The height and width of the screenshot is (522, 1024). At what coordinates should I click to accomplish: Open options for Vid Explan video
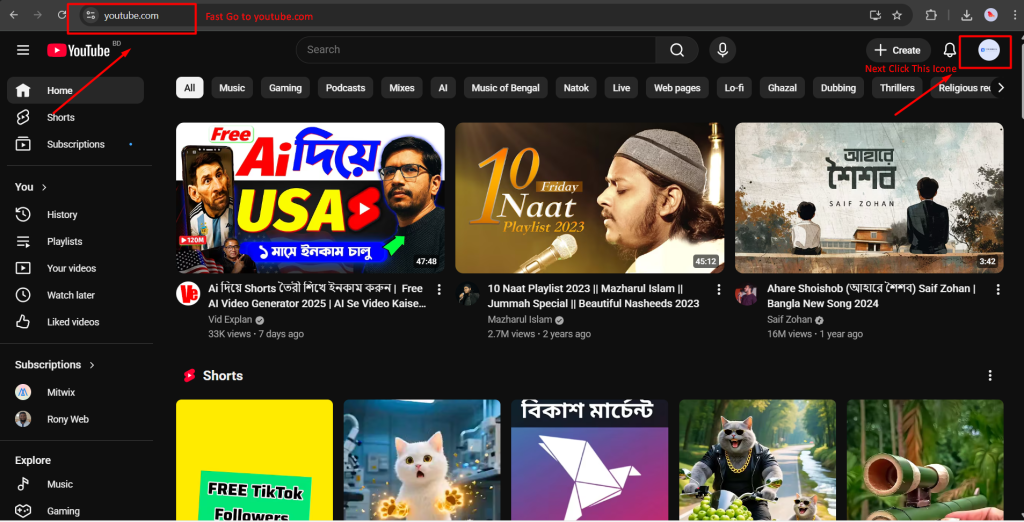pos(439,289)
